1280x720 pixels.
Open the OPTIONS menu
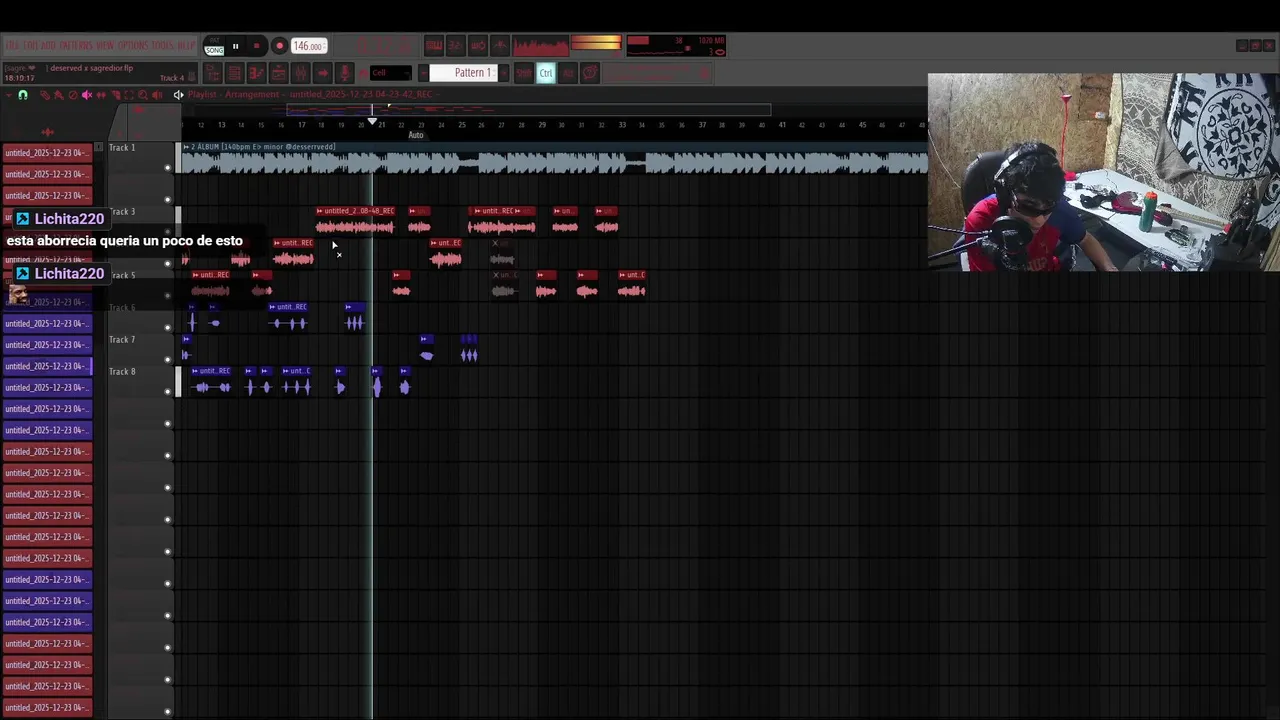[132, 46]
